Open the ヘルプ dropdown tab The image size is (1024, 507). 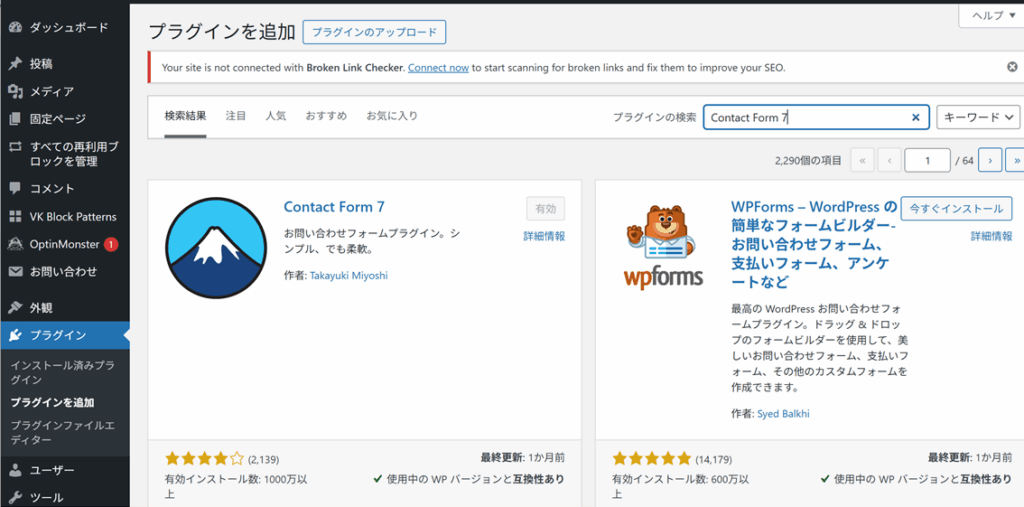pyautogui.click(x=994, y=16)
